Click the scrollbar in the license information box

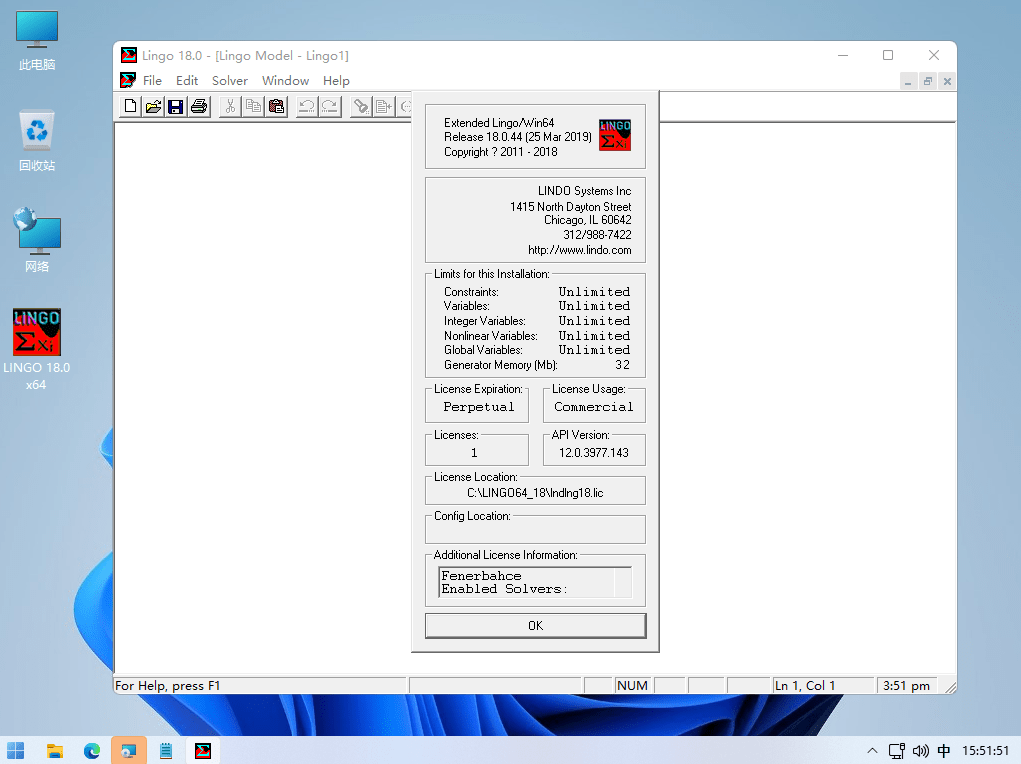(x=623, y=582)
